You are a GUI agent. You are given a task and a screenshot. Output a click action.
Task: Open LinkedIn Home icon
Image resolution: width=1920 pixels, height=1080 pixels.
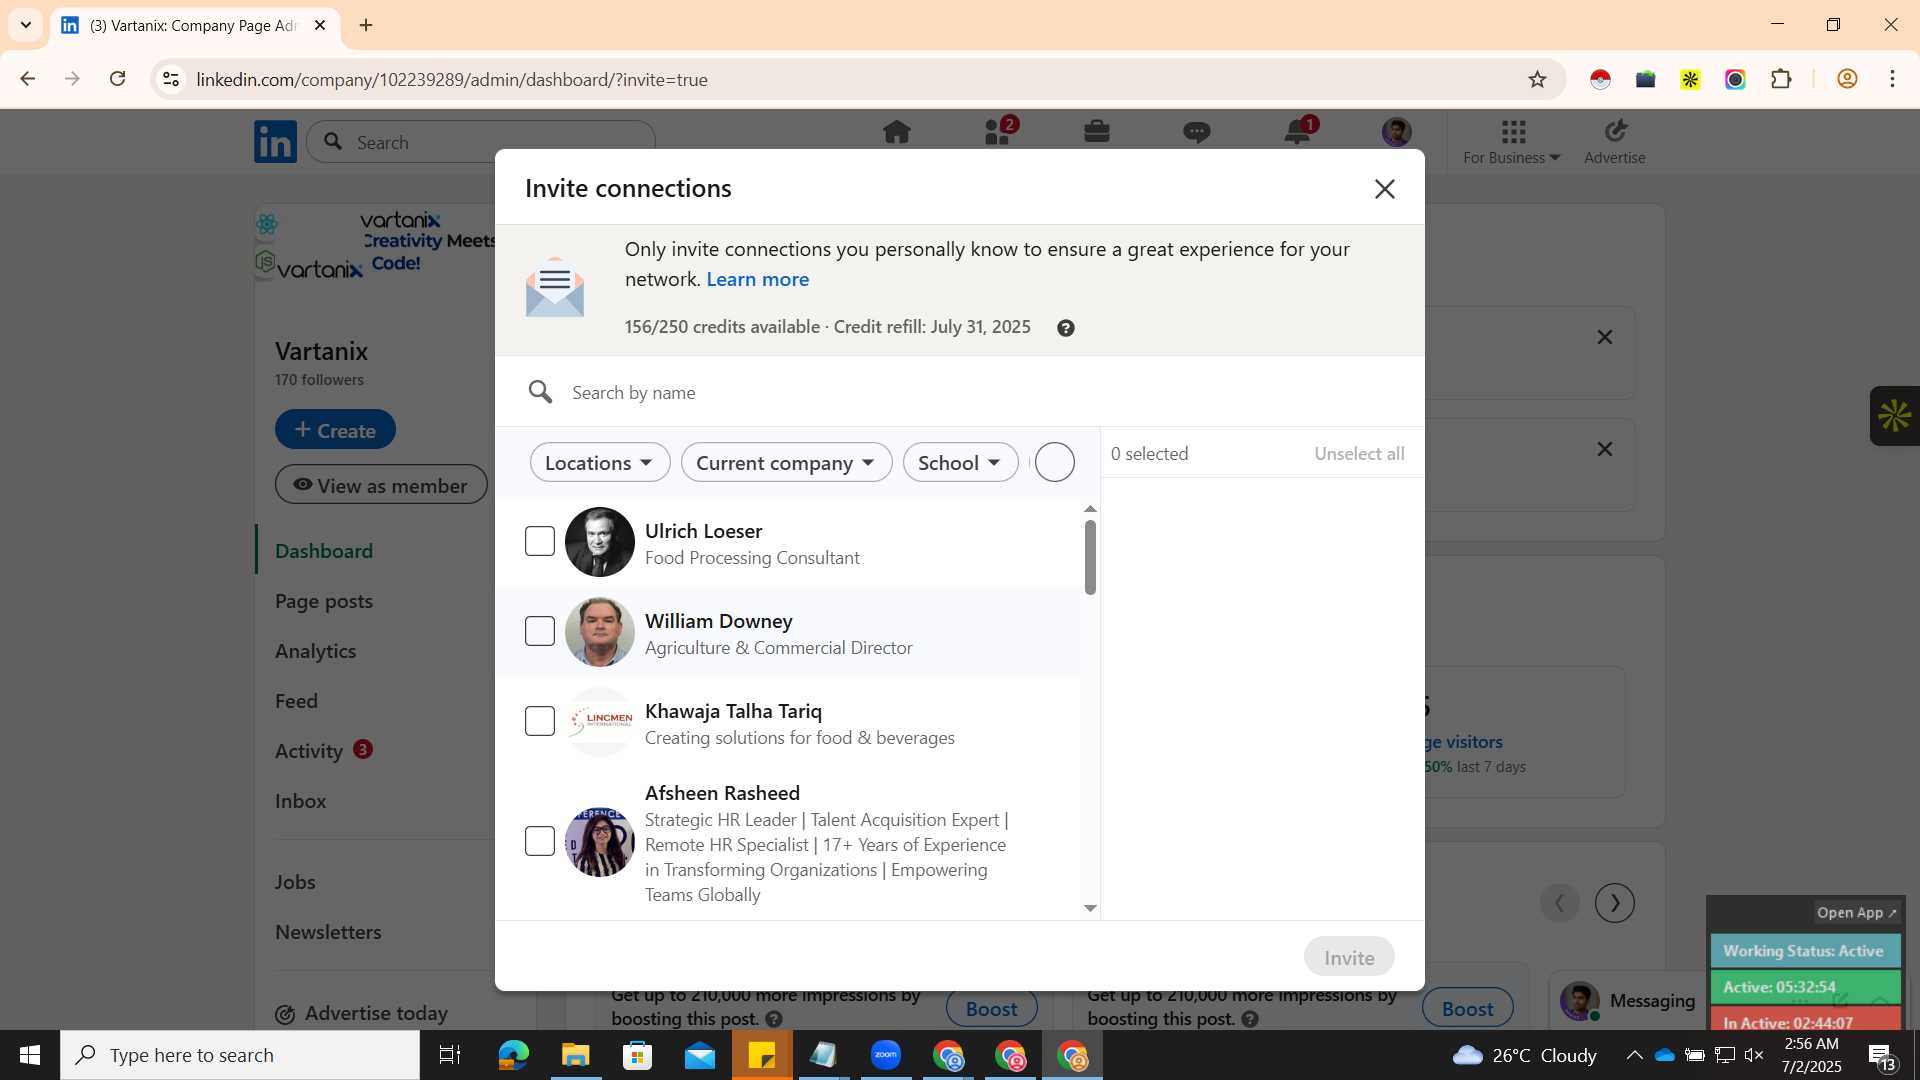(x=897, y=132)
